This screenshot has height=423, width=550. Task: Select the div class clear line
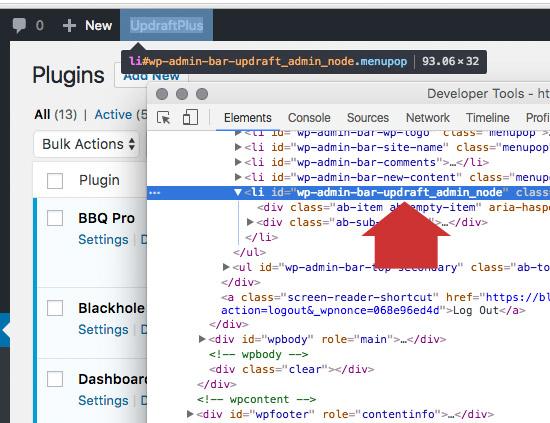(x=292, y=369)
